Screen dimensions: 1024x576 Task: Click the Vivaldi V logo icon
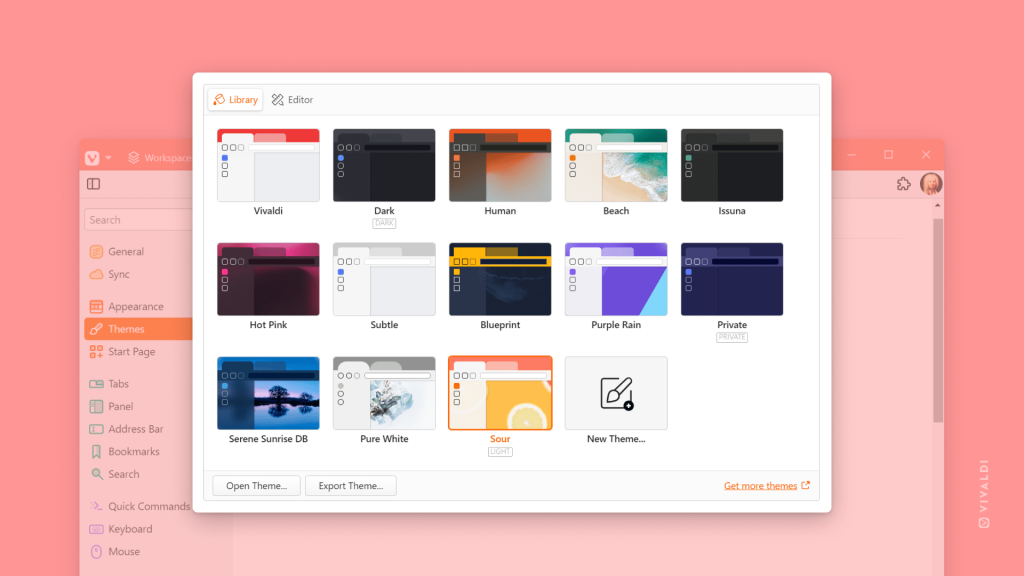(x=92, y=156)
